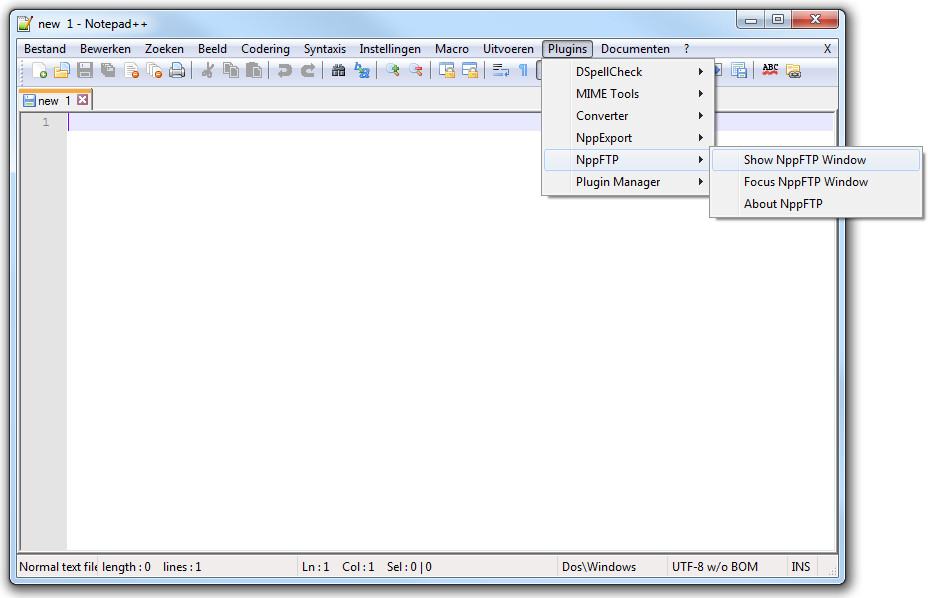Screen dimensions: 928x598
Task: Click 'length : 0' in the status bar
Action: 126,567
